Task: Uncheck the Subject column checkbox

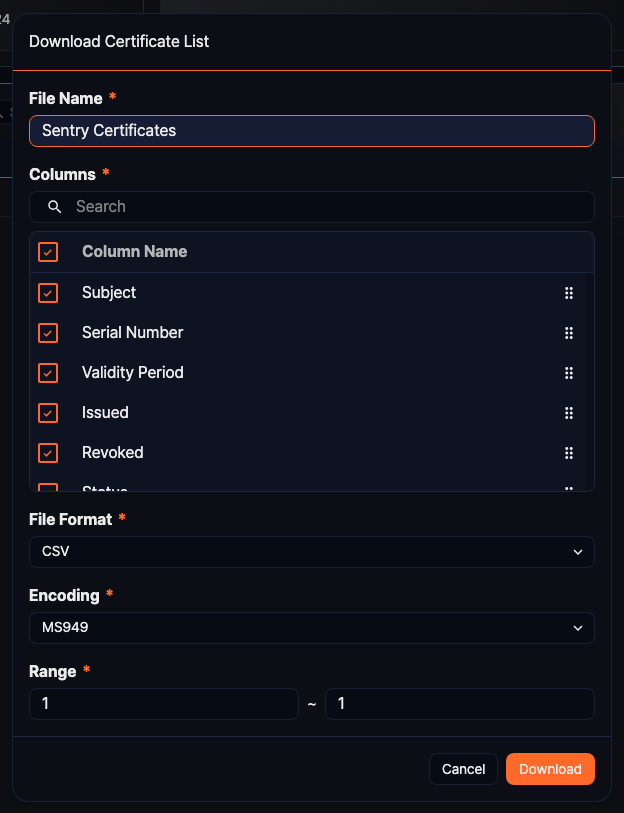Action: (48, 293)
